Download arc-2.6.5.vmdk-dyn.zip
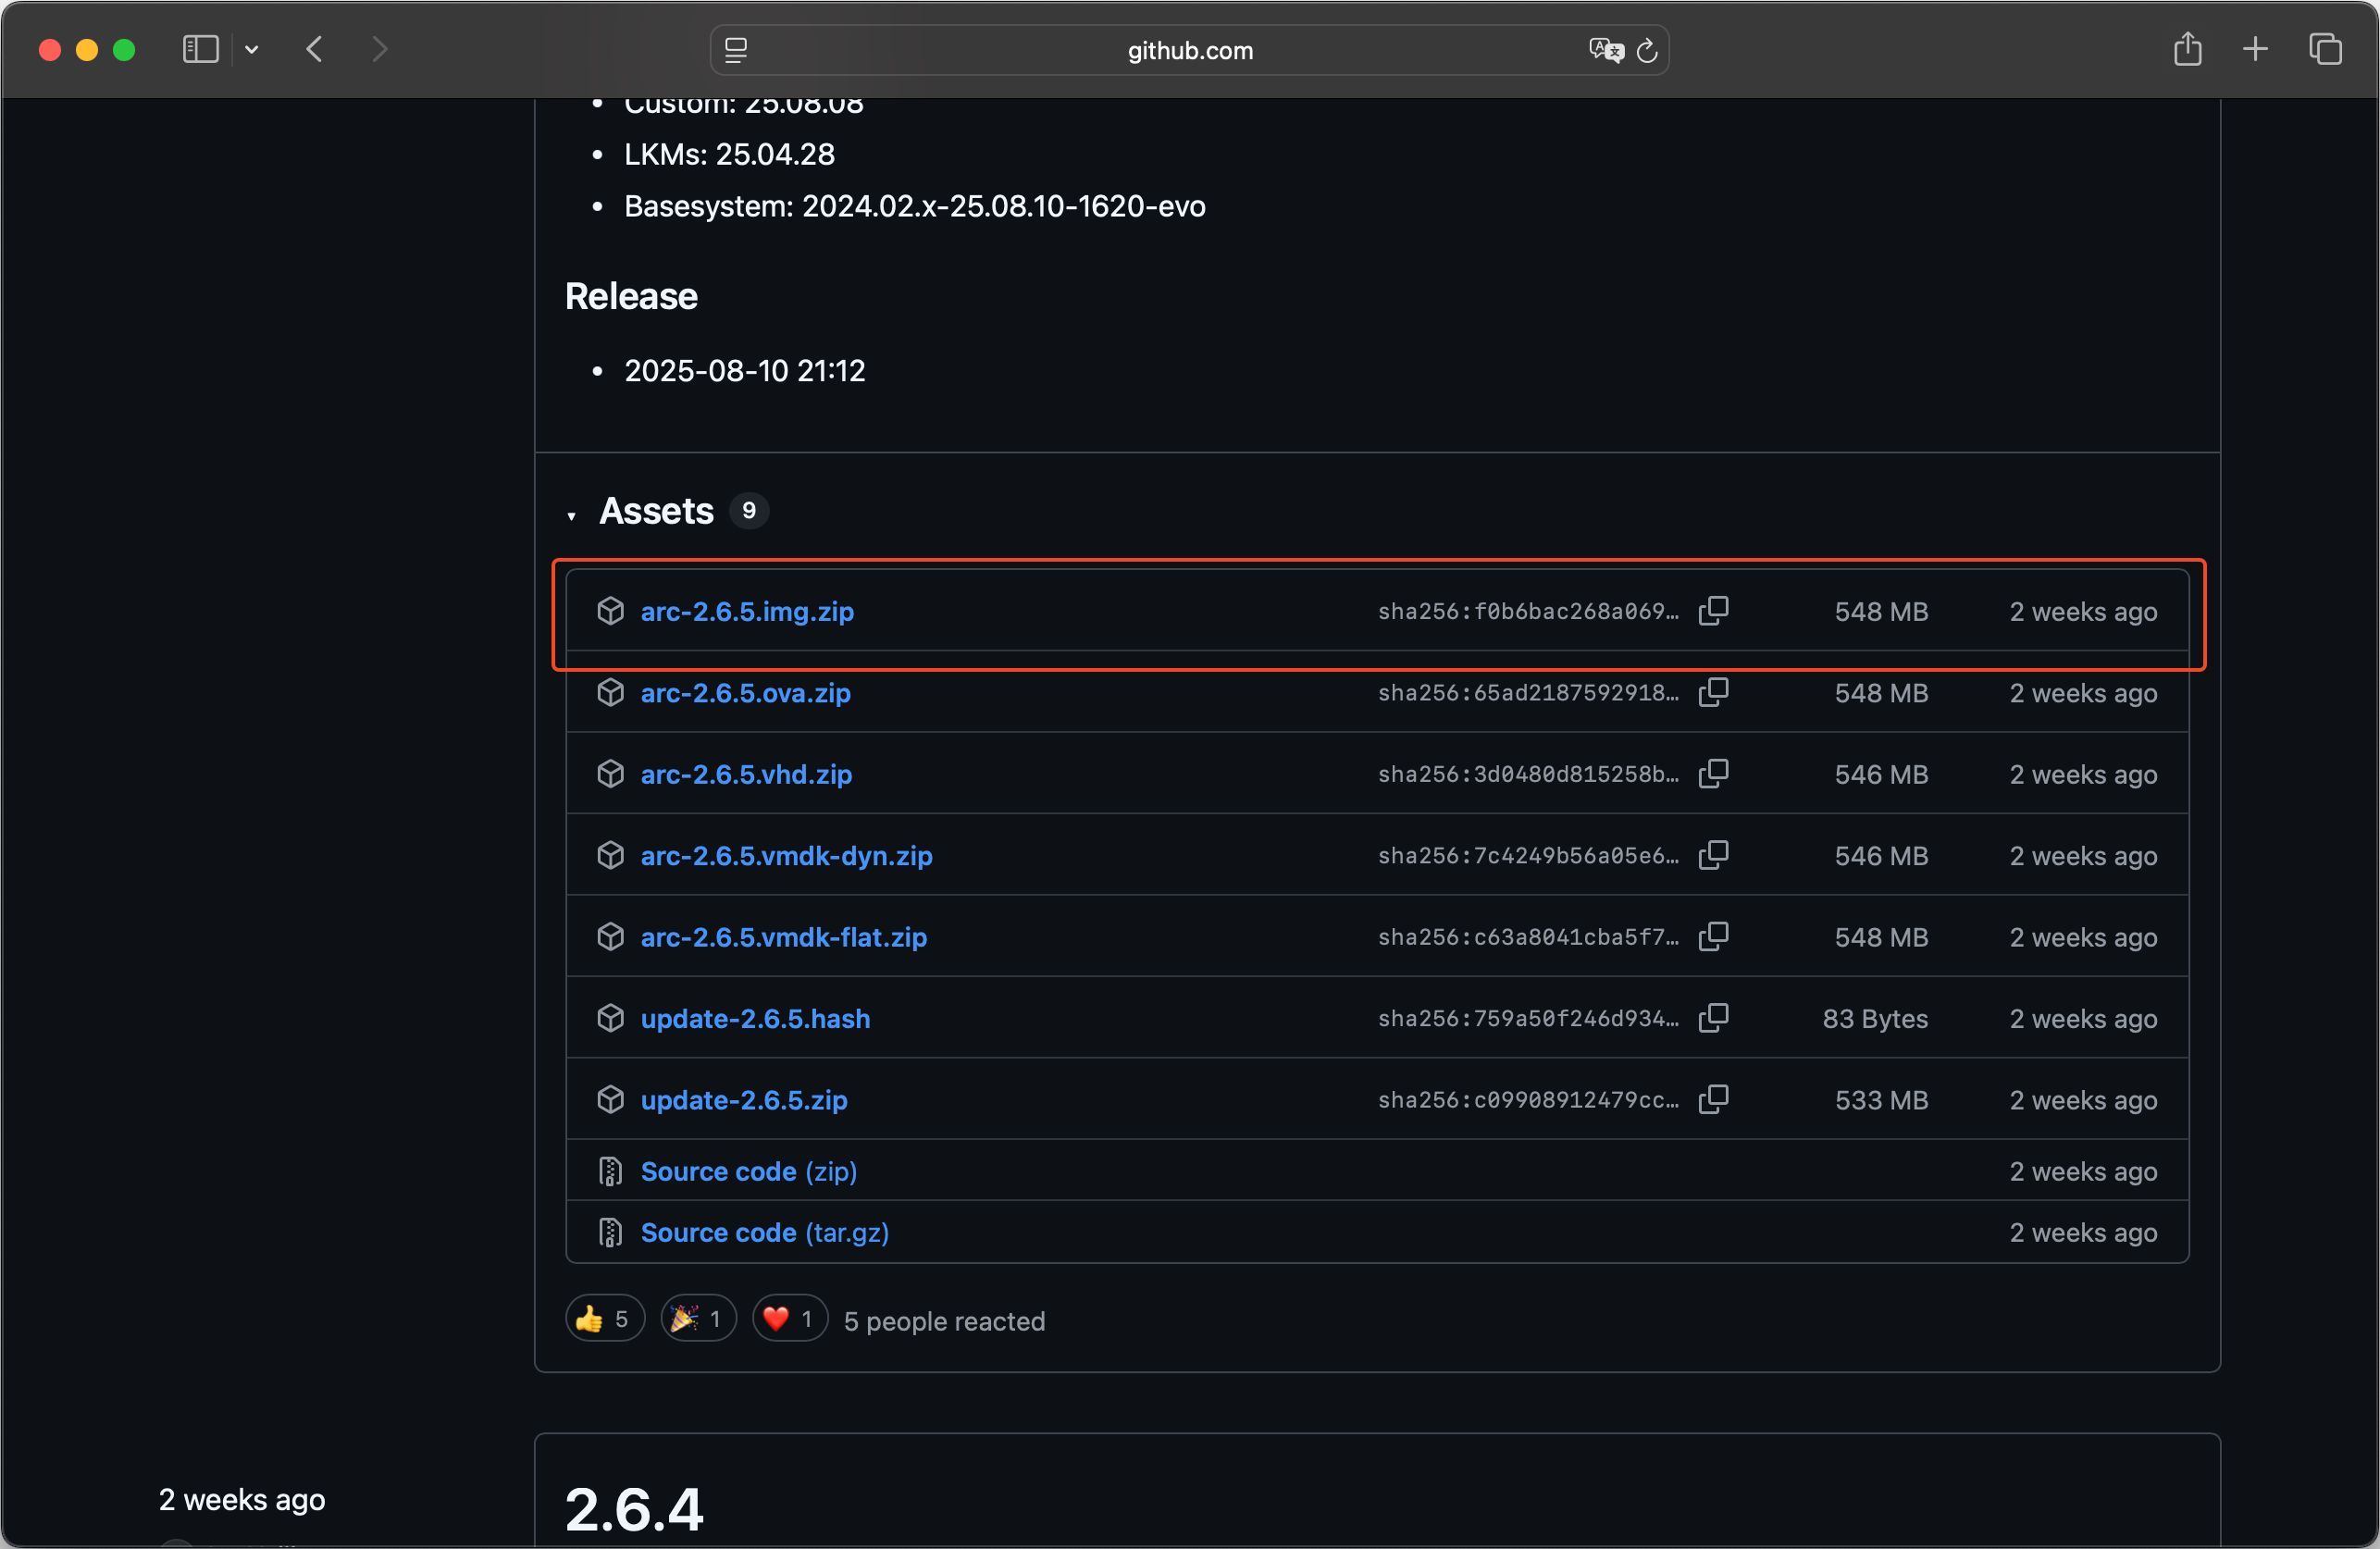The width and height of the screenshot is (2380, 1549). tap(786, 856)
